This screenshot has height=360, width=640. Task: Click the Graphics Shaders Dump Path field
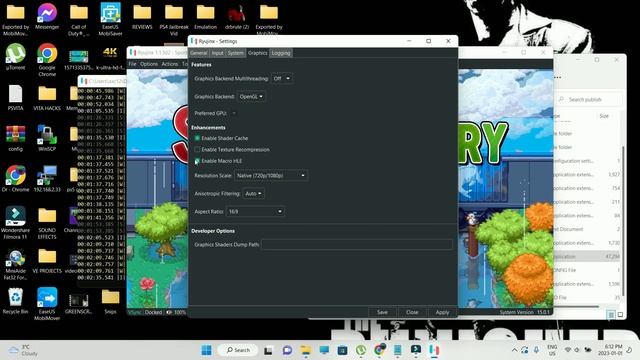357,244
